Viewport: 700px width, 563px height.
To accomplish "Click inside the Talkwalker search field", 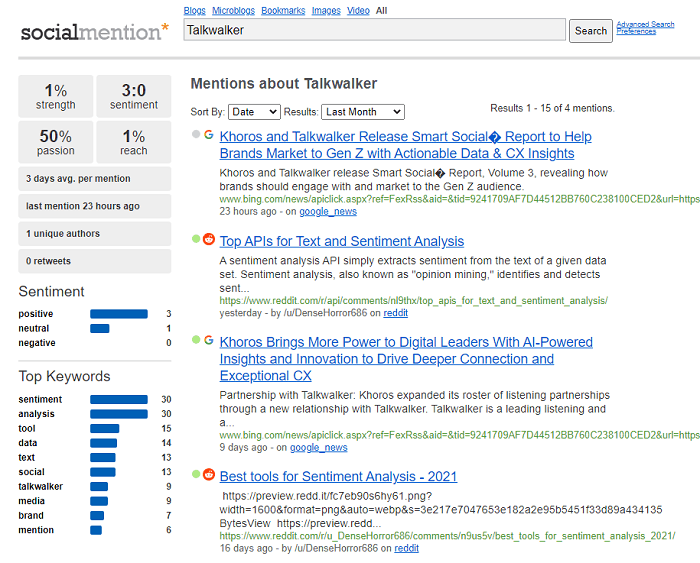I will pyautogui.click(x=375, y=30).
